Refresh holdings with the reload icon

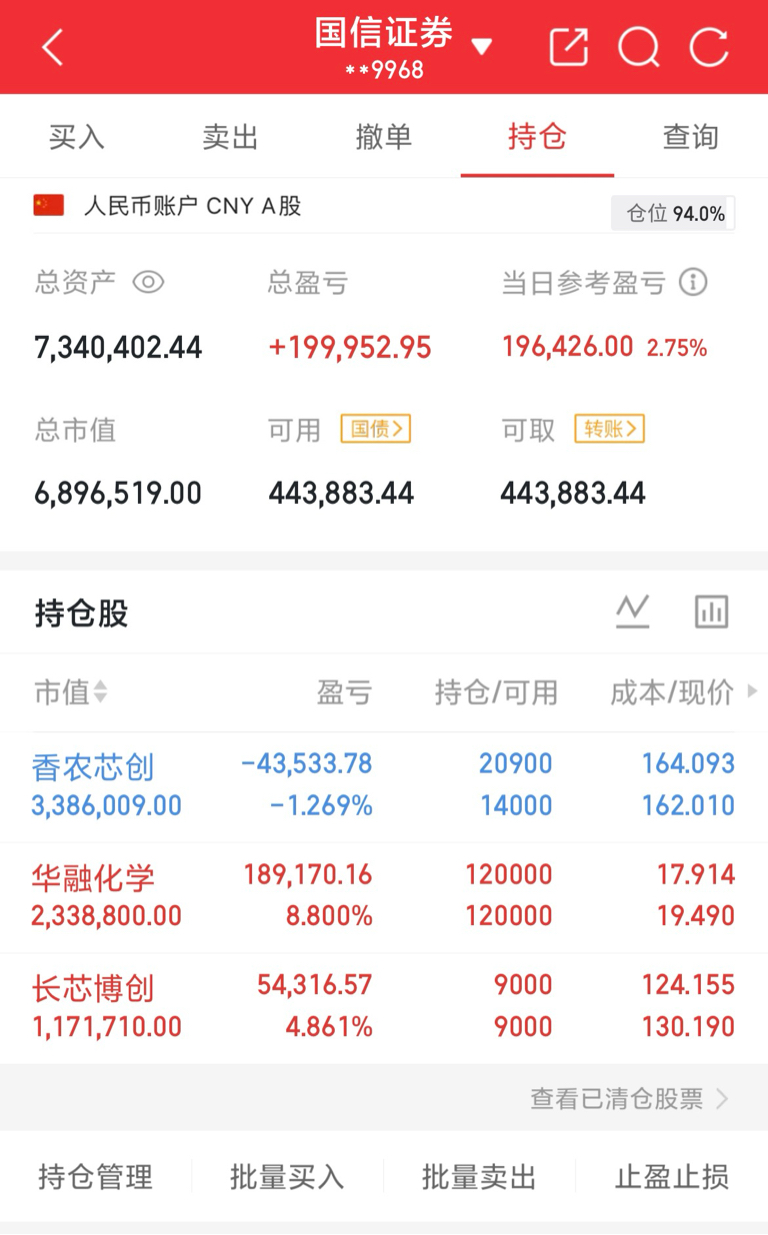click(x=709, y=47)
